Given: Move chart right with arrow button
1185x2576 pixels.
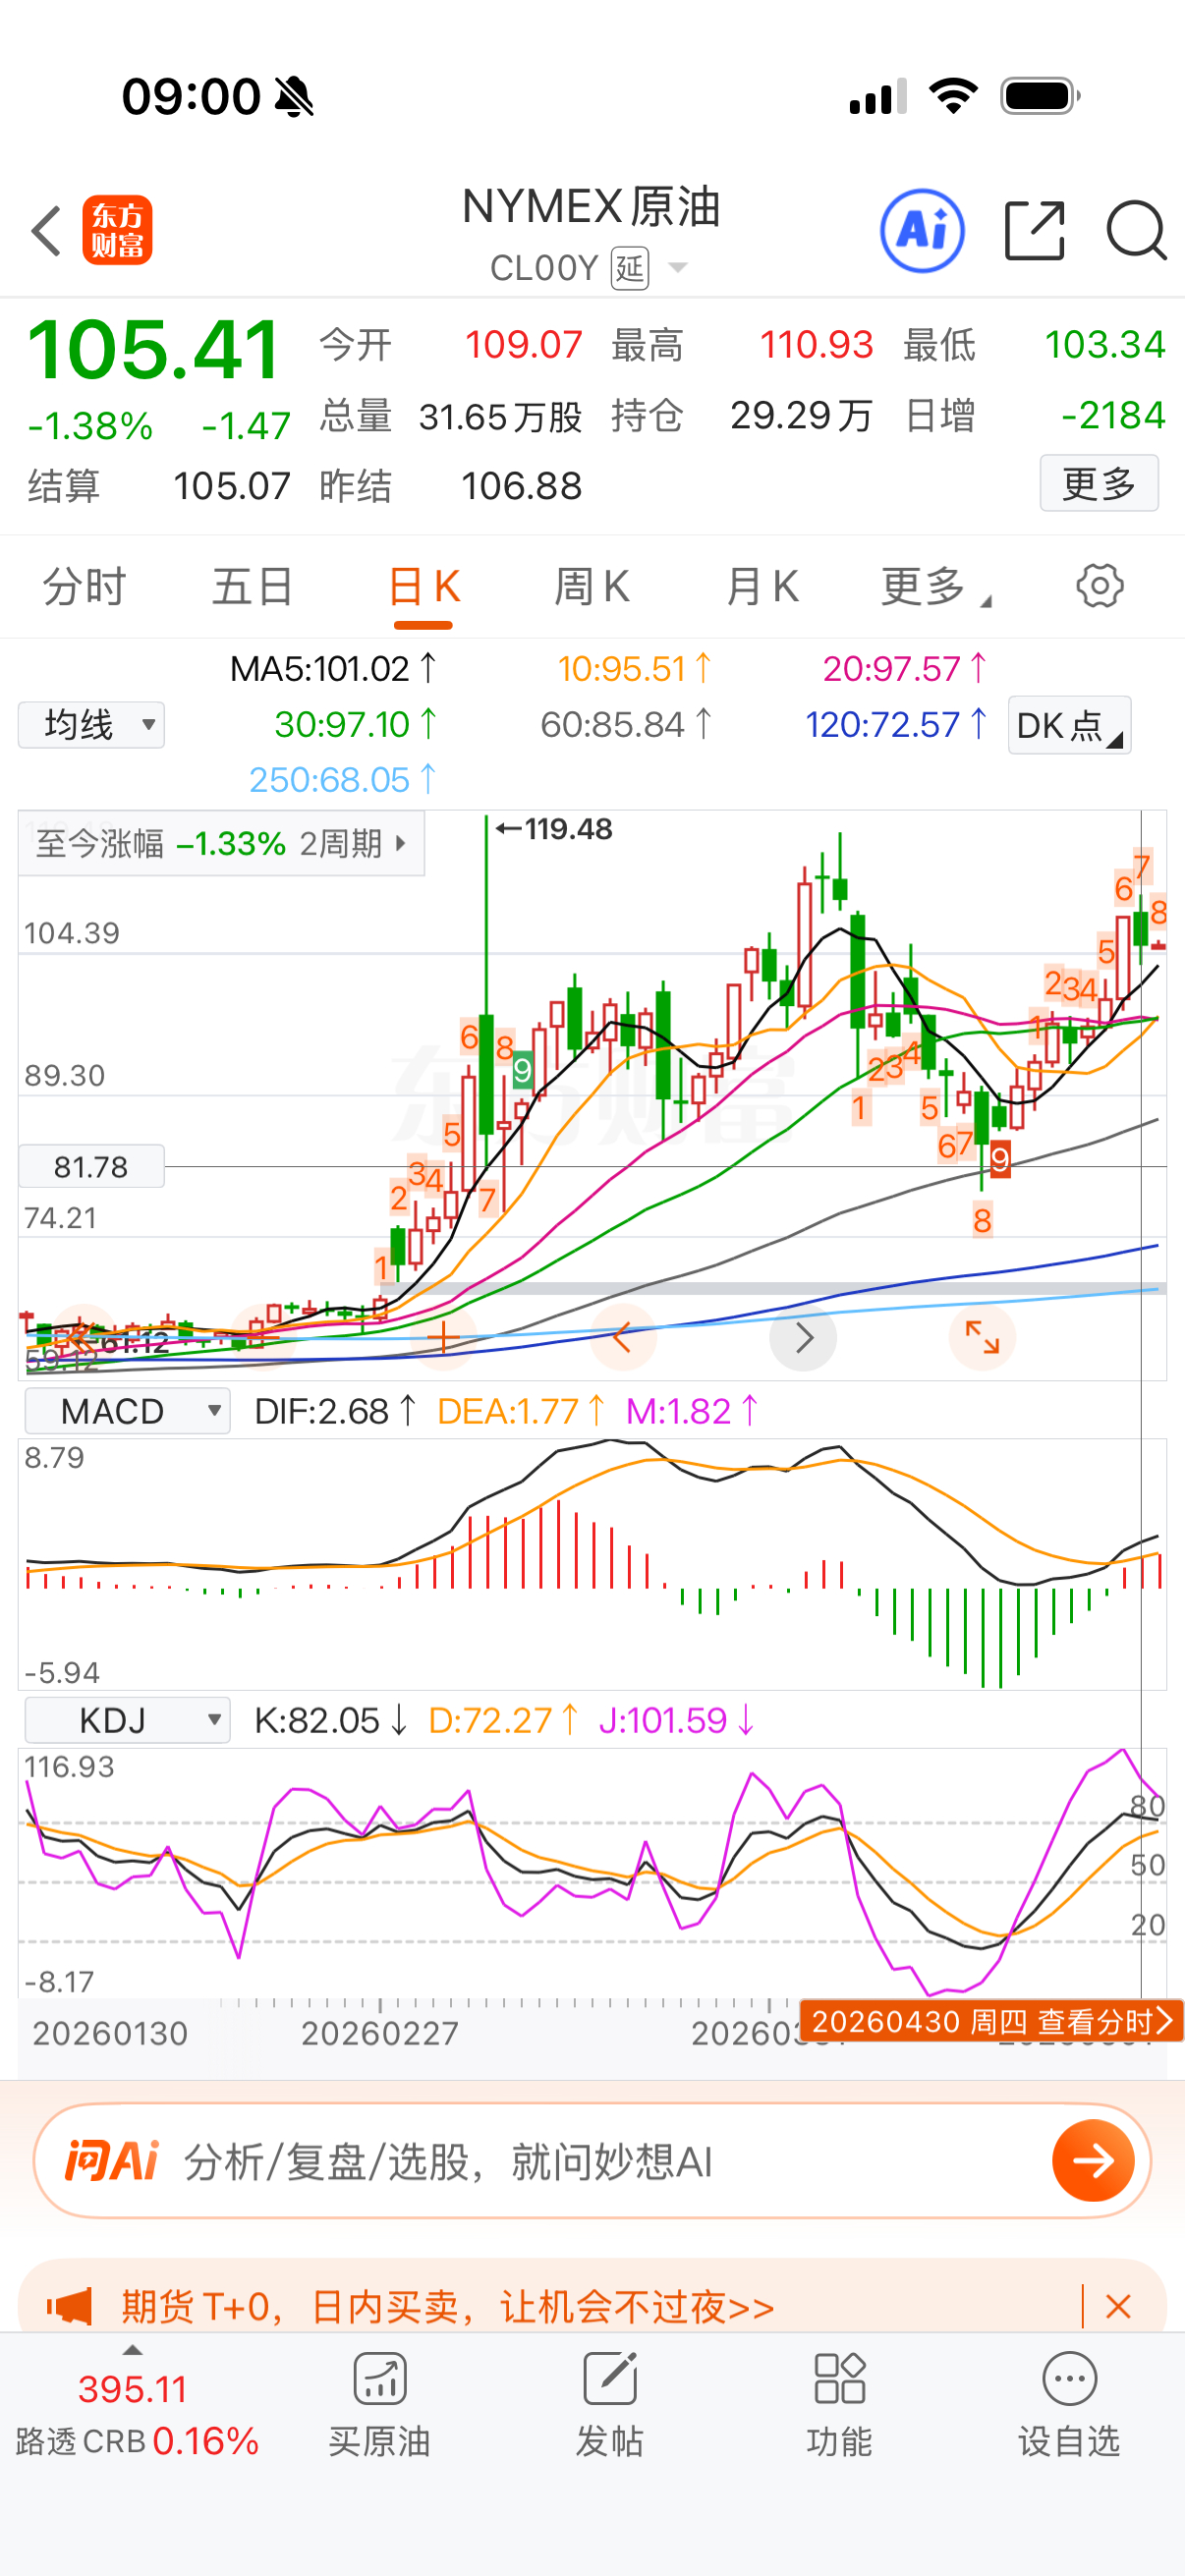Looking at the screenshot, I should pyautogui.click(x=803, y=1337).
